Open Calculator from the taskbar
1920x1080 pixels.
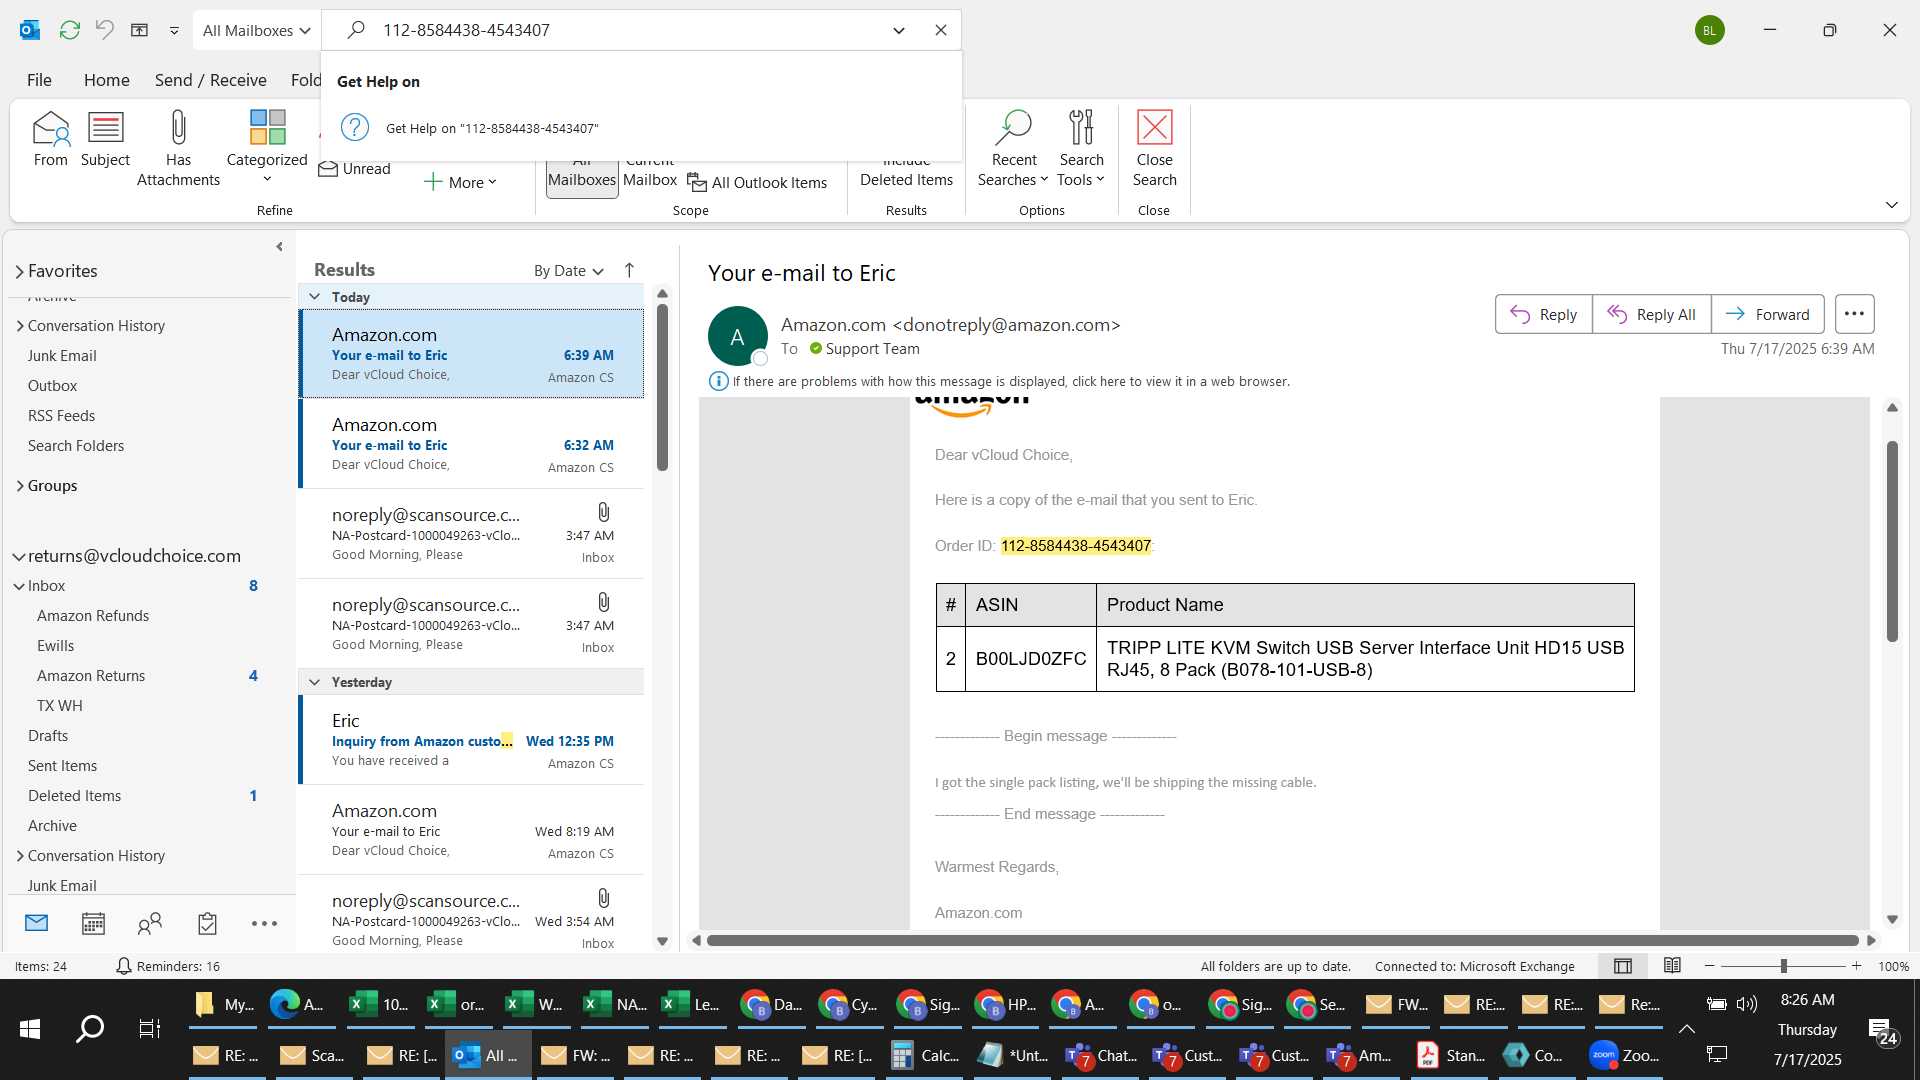924,1055
